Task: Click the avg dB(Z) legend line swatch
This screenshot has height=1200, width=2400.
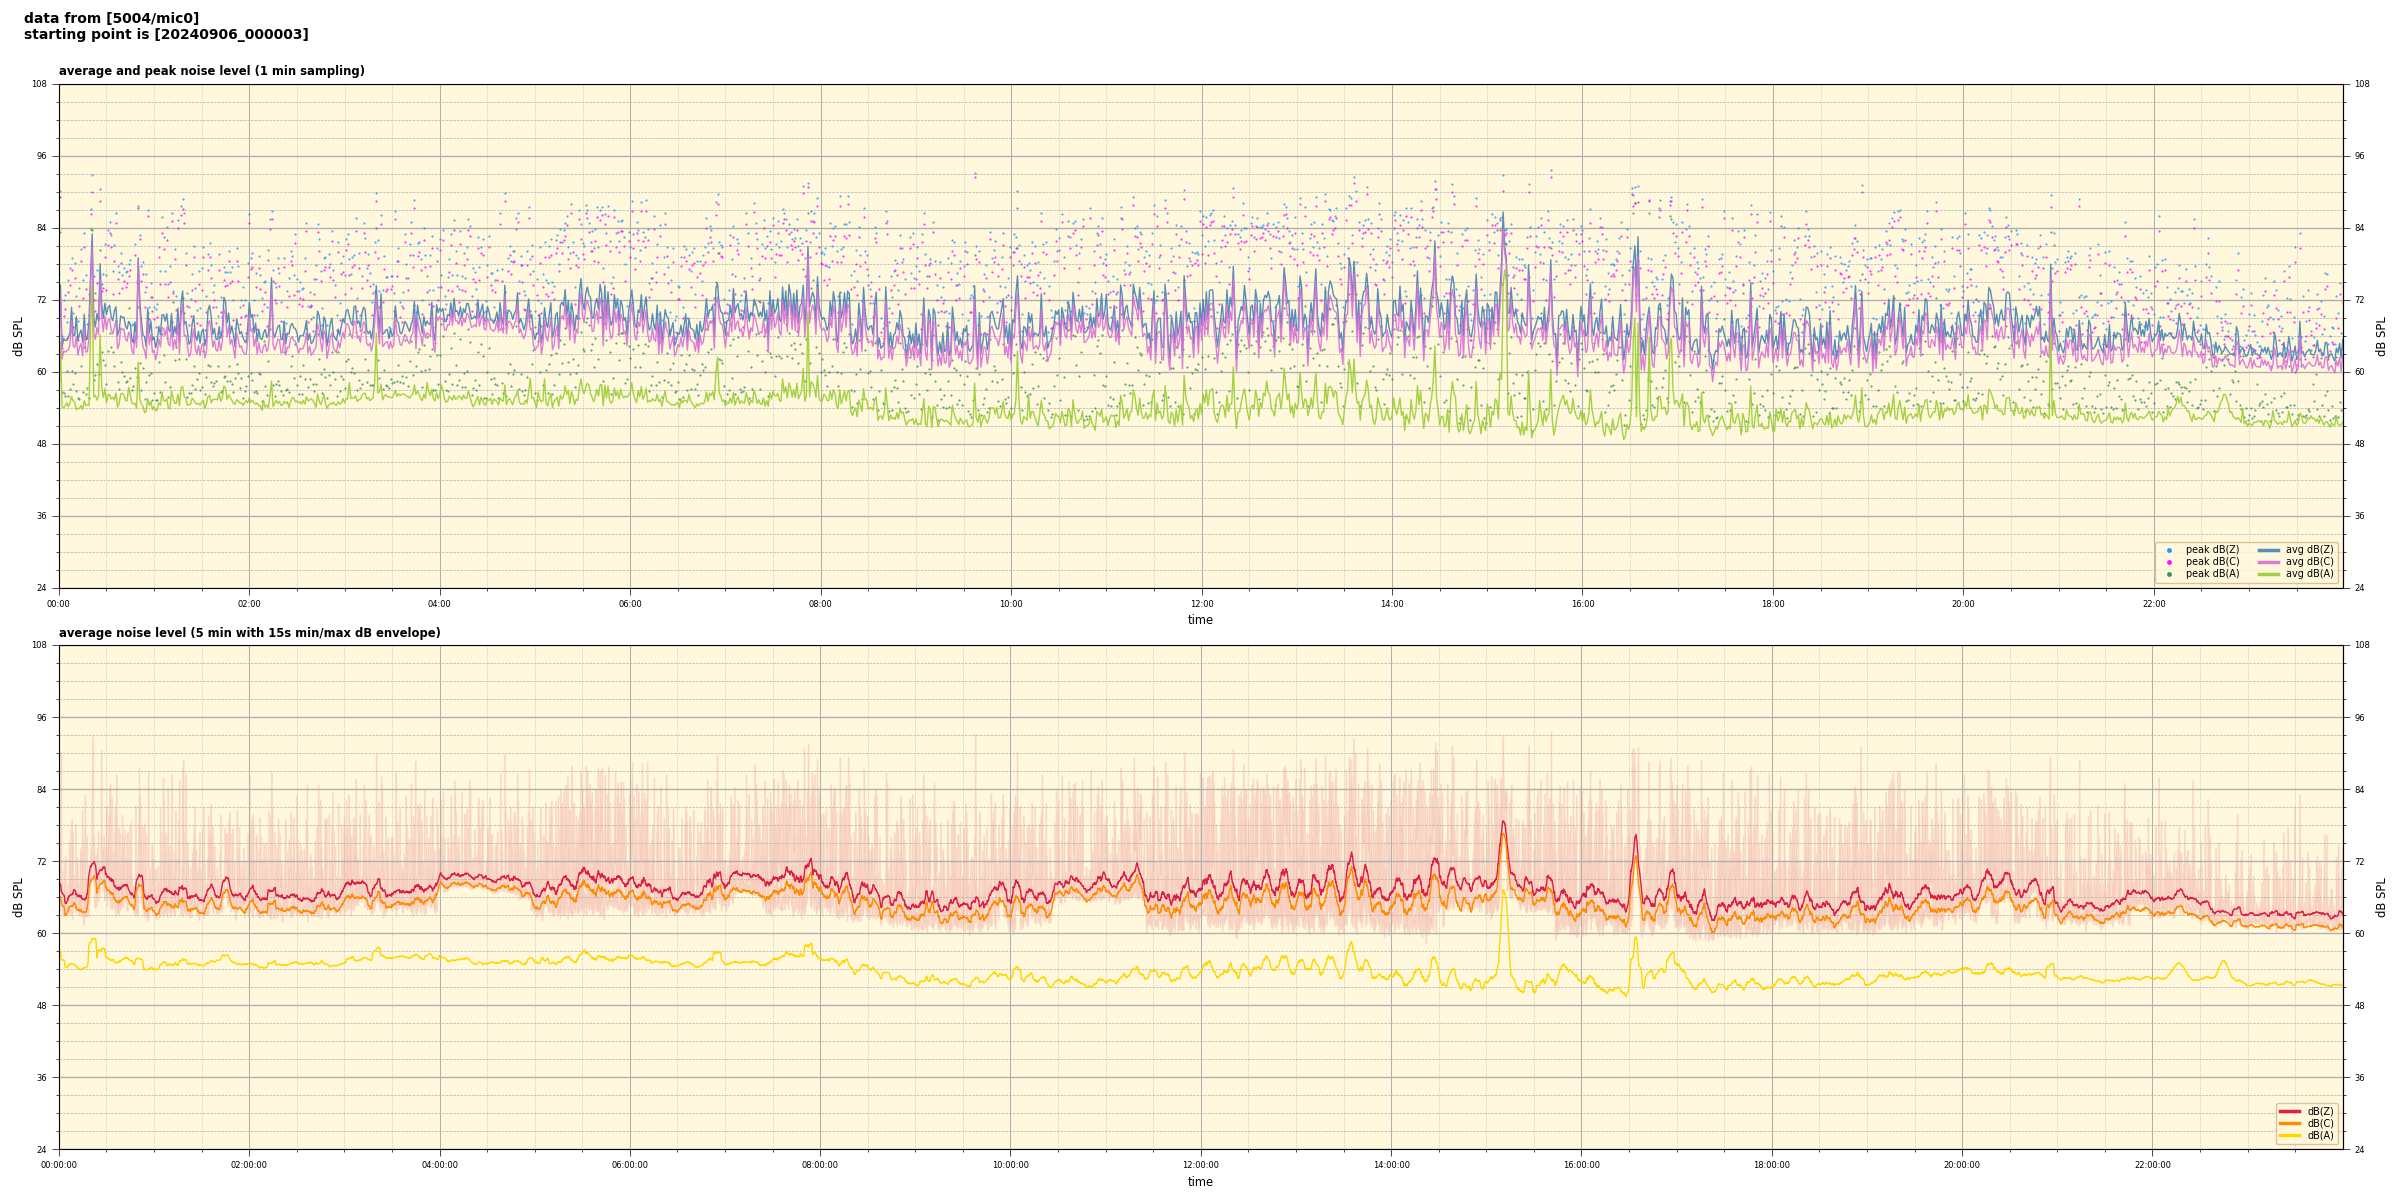Action: (2268, 550)
